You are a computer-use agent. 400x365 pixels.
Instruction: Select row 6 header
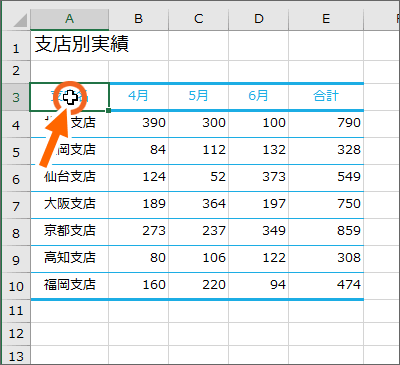tap(16, 178)
